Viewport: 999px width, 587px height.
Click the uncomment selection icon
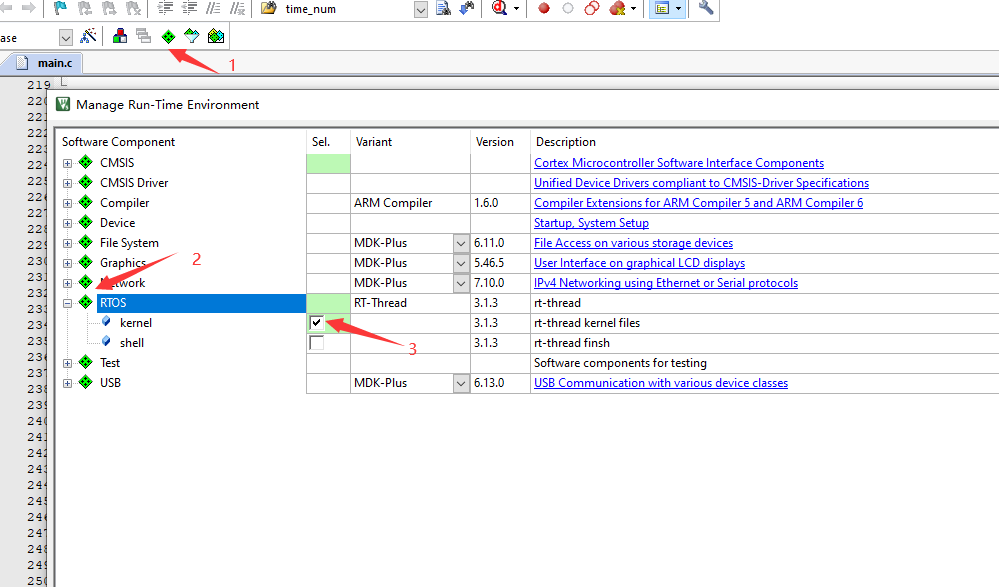coord(238,8)
